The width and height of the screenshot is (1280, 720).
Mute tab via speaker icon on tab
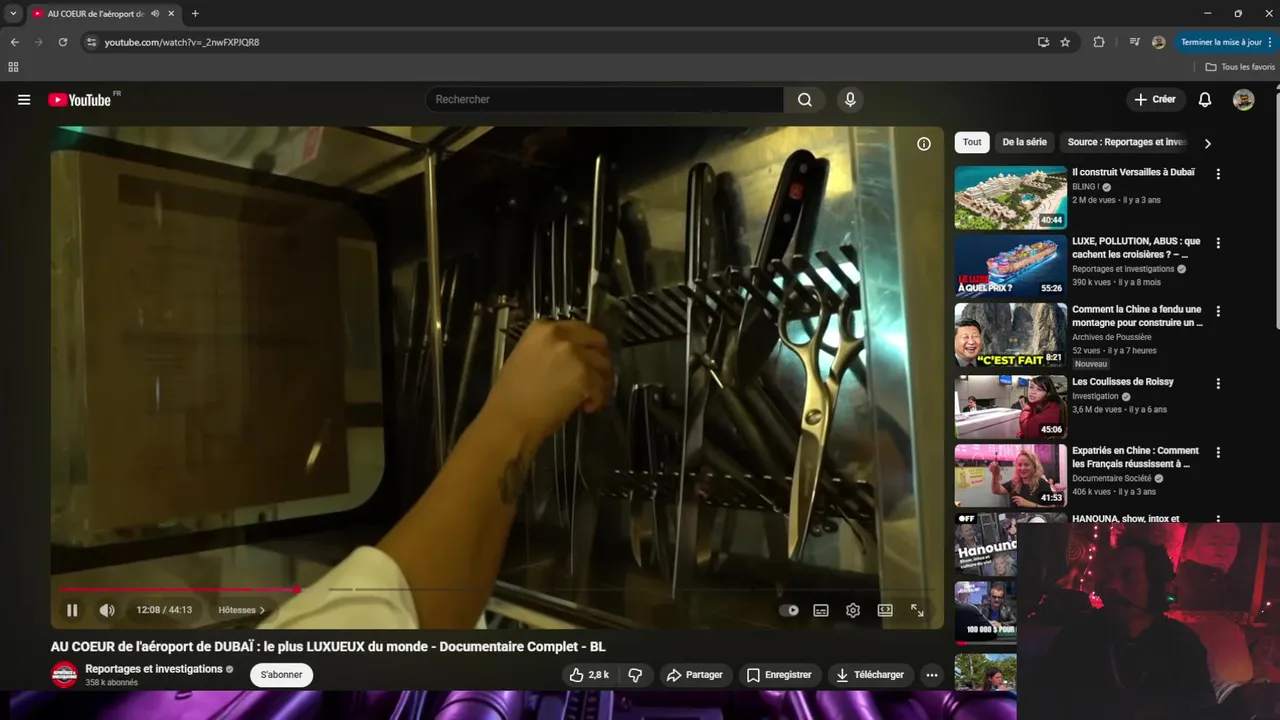point(155,14)
